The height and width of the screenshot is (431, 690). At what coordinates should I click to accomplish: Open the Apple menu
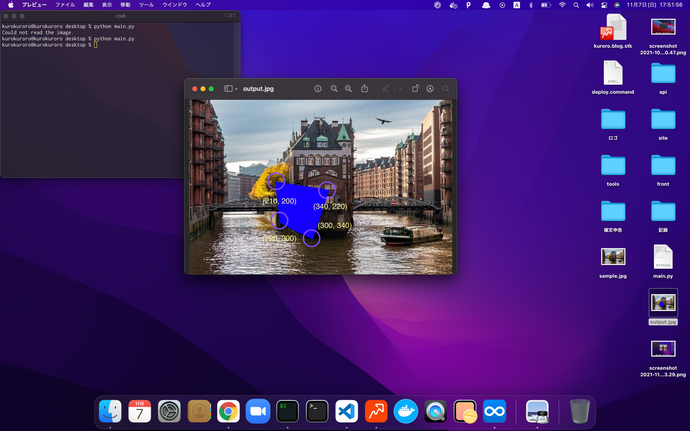[x=11, y=5]
